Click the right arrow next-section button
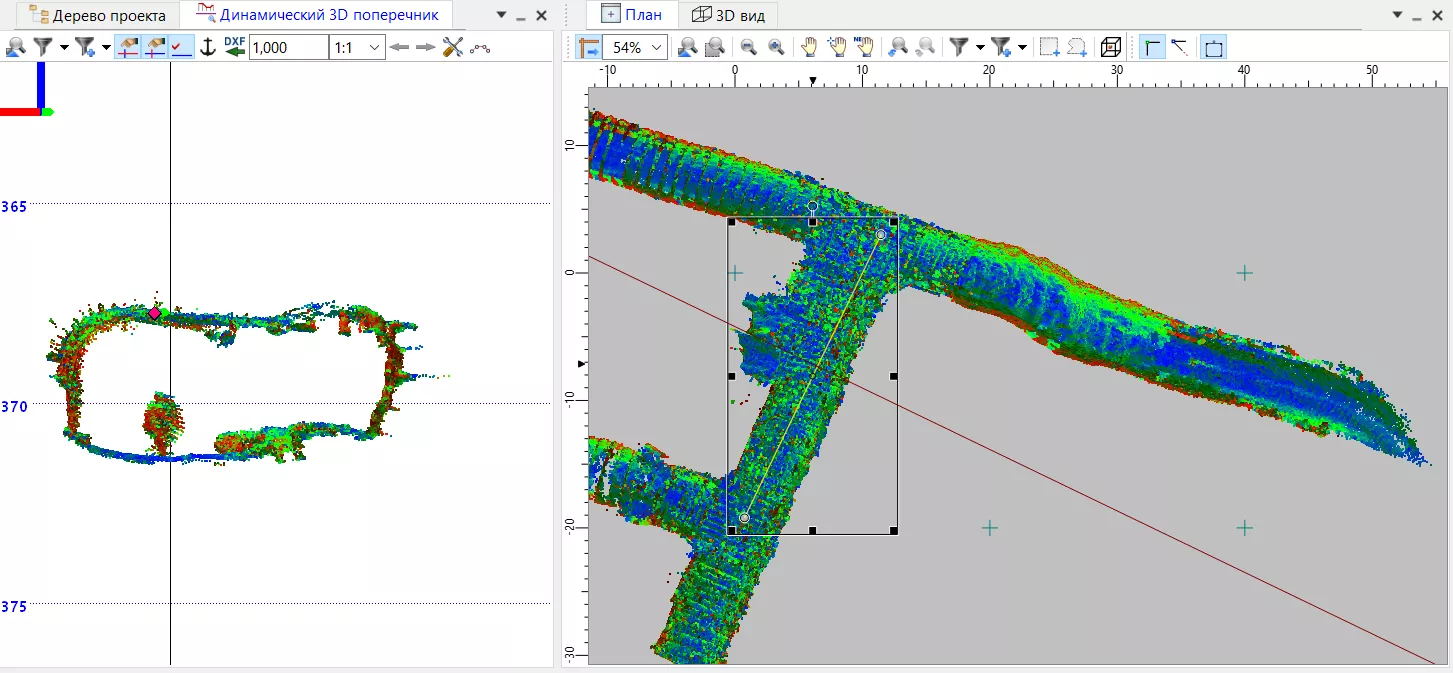 426,47
